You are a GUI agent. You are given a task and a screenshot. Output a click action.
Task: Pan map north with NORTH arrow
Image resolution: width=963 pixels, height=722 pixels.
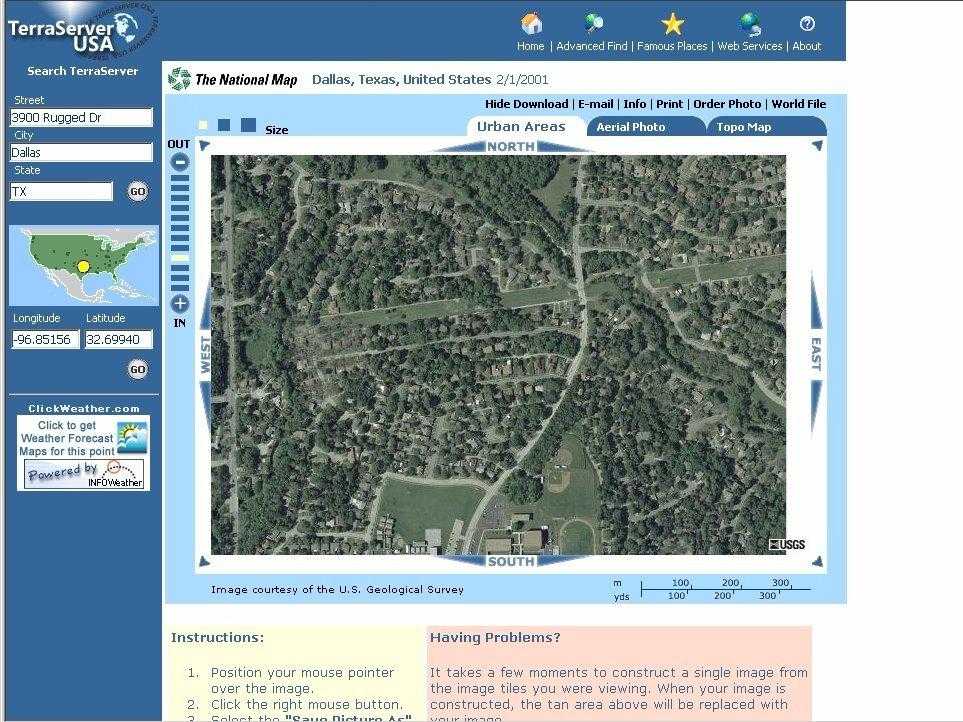pyautogui.click(x=510, y=147)
